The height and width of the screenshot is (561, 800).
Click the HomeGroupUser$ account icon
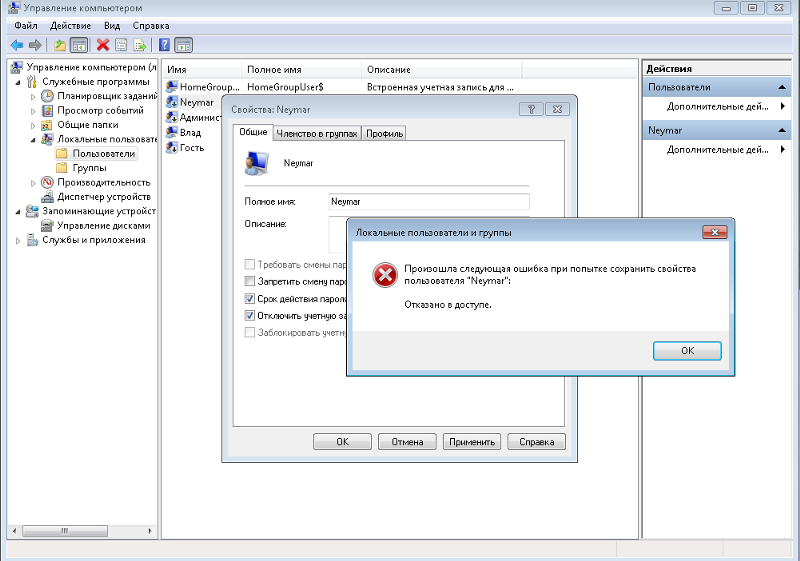172,87
